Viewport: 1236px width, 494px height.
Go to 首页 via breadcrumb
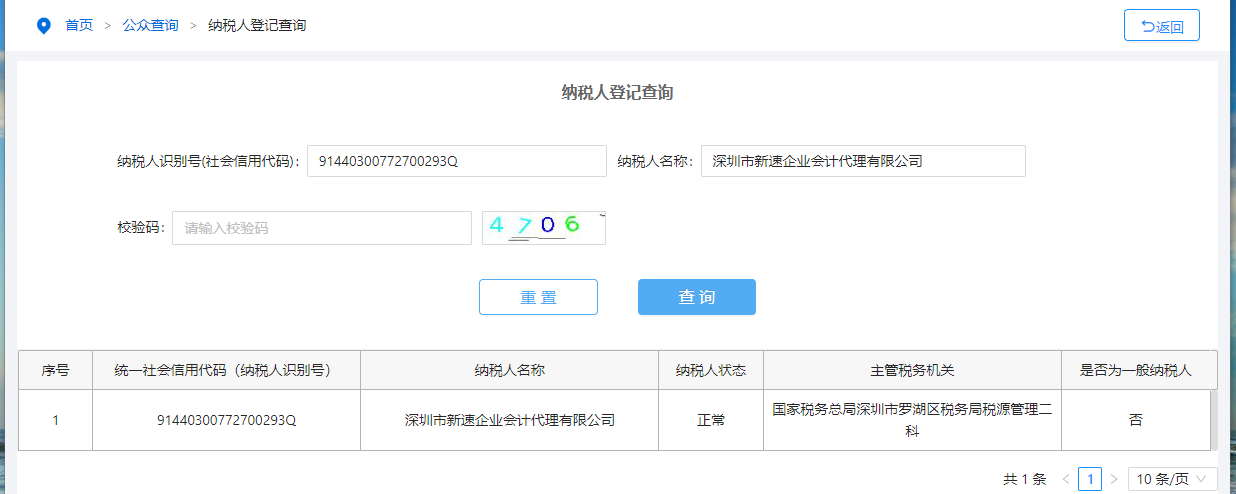pyautogui.click(x=79, y=26)
